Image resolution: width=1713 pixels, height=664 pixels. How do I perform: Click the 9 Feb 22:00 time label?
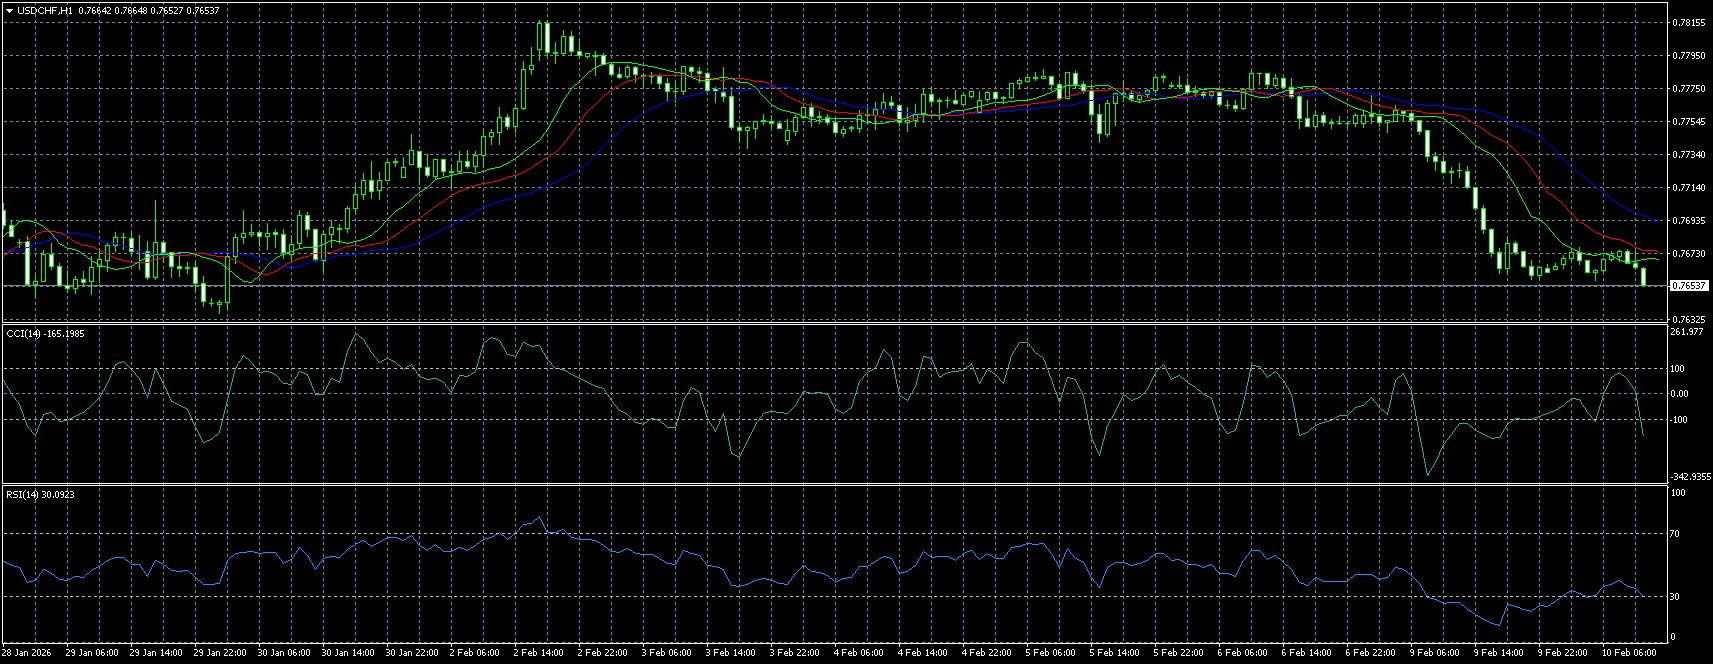1562,653
